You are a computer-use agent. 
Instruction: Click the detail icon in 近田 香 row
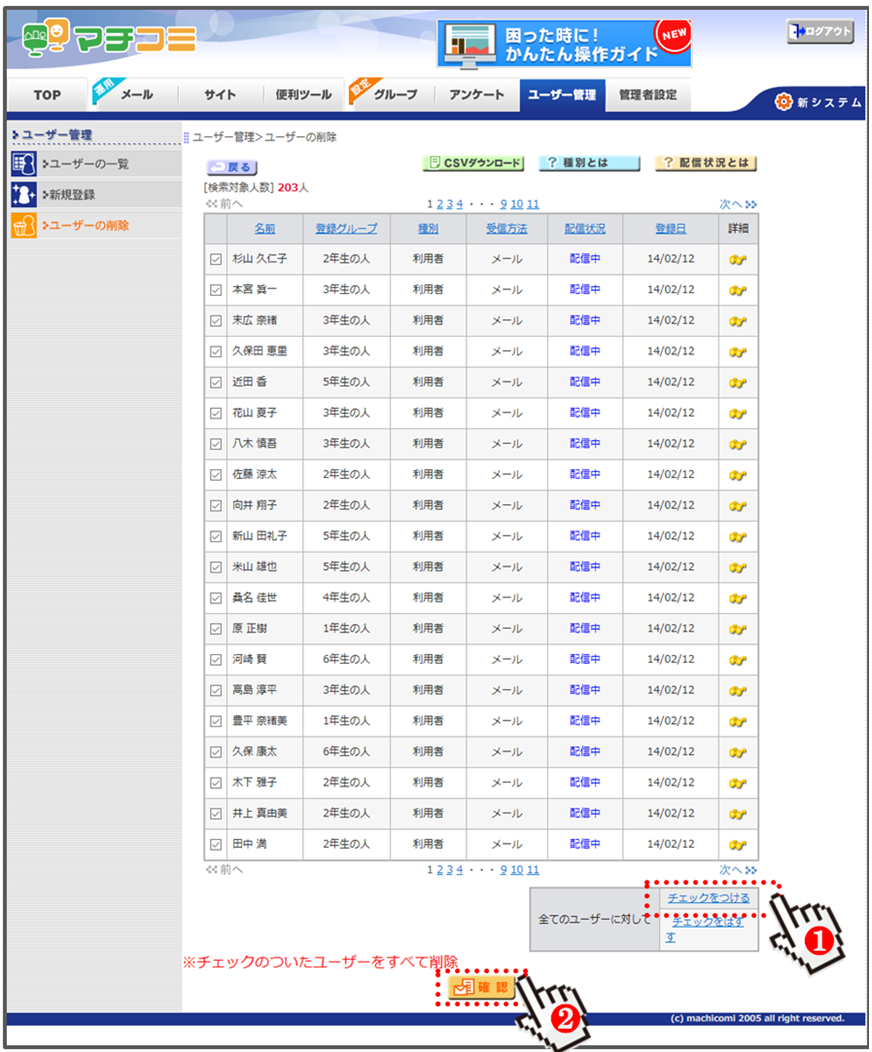[x=738, y=382]
